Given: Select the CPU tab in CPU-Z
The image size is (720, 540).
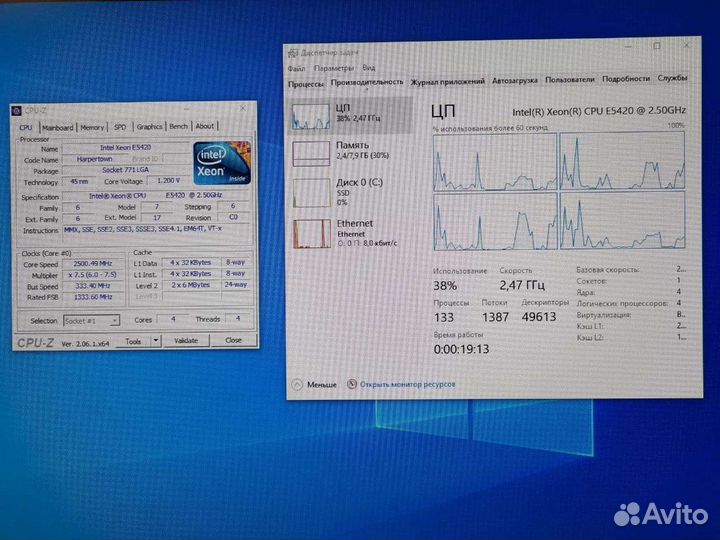Looking at the screenshot, I should pos(26,127).
